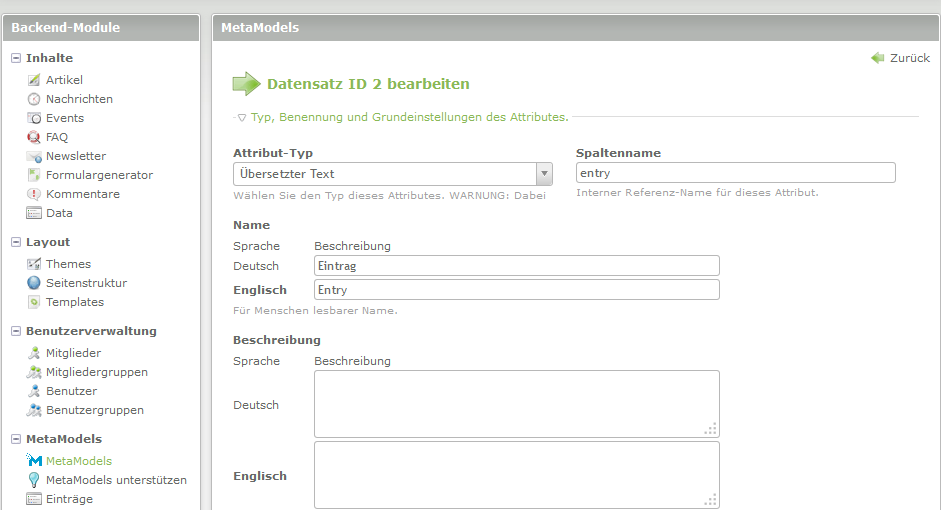Open Formulargenerator in the sidebar
Image resolution: width=941 pixels, height=510 pixels.
point(99,175)
